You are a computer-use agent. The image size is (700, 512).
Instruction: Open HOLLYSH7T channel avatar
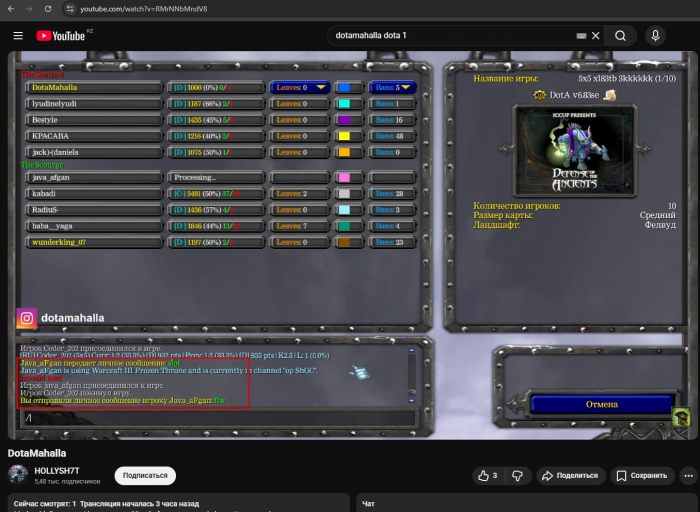pos(18,475)
